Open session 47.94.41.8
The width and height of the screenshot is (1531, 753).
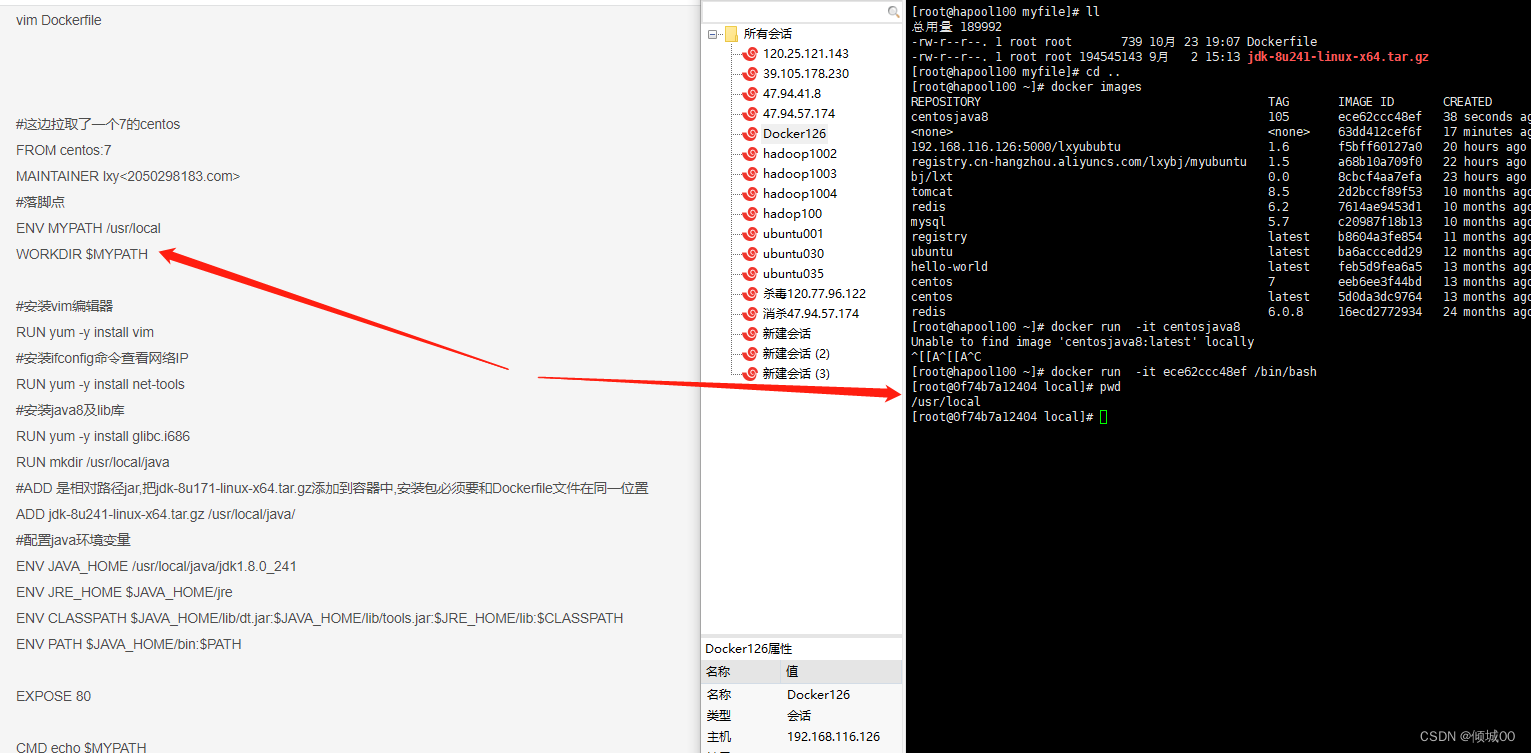(x=792, y=94)
